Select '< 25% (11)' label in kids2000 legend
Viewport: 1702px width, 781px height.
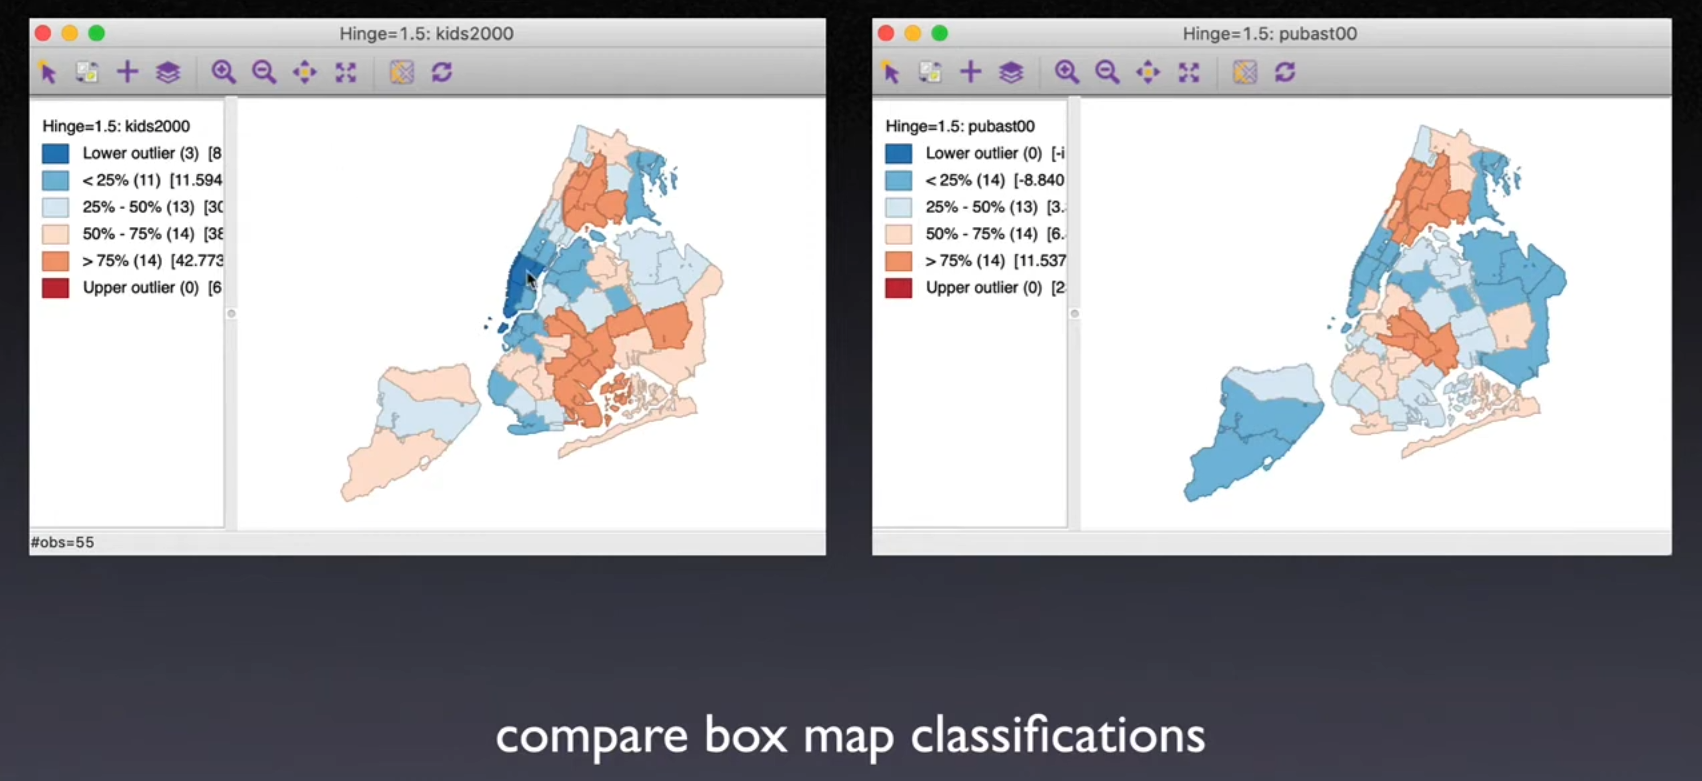click(122, 180)
